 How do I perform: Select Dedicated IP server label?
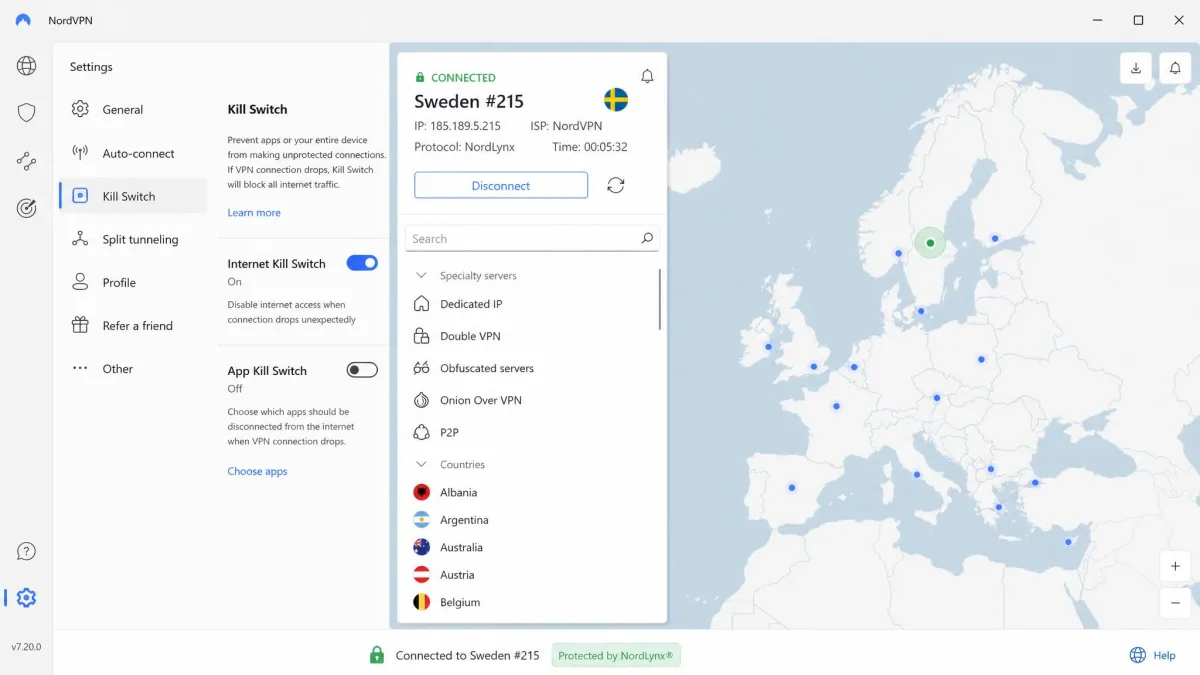click(471, 304)
